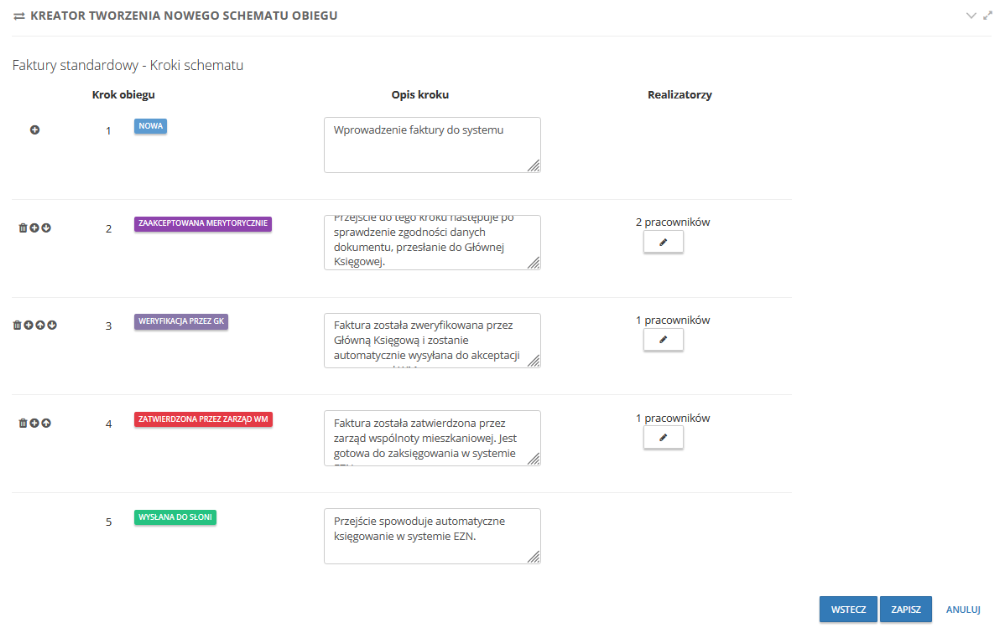Move step 3 down with arrow icon
The image size is (1002, 637).
pyautogui.click(x=52, y=325)
